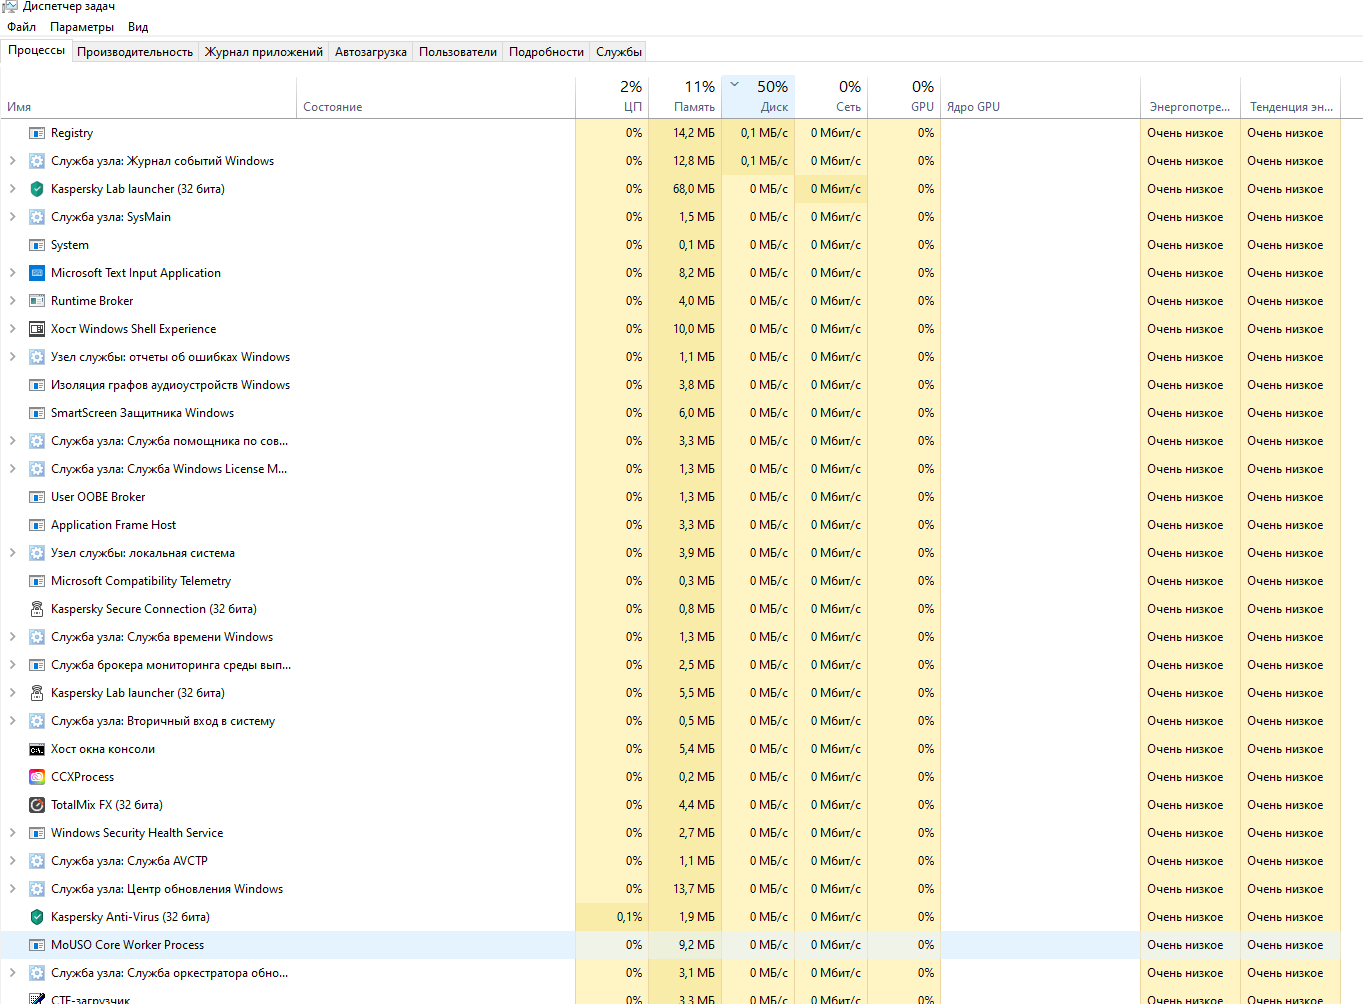Sort by the Память column header
This screenshot has width=1363, height=1004.
pos(685,98)
